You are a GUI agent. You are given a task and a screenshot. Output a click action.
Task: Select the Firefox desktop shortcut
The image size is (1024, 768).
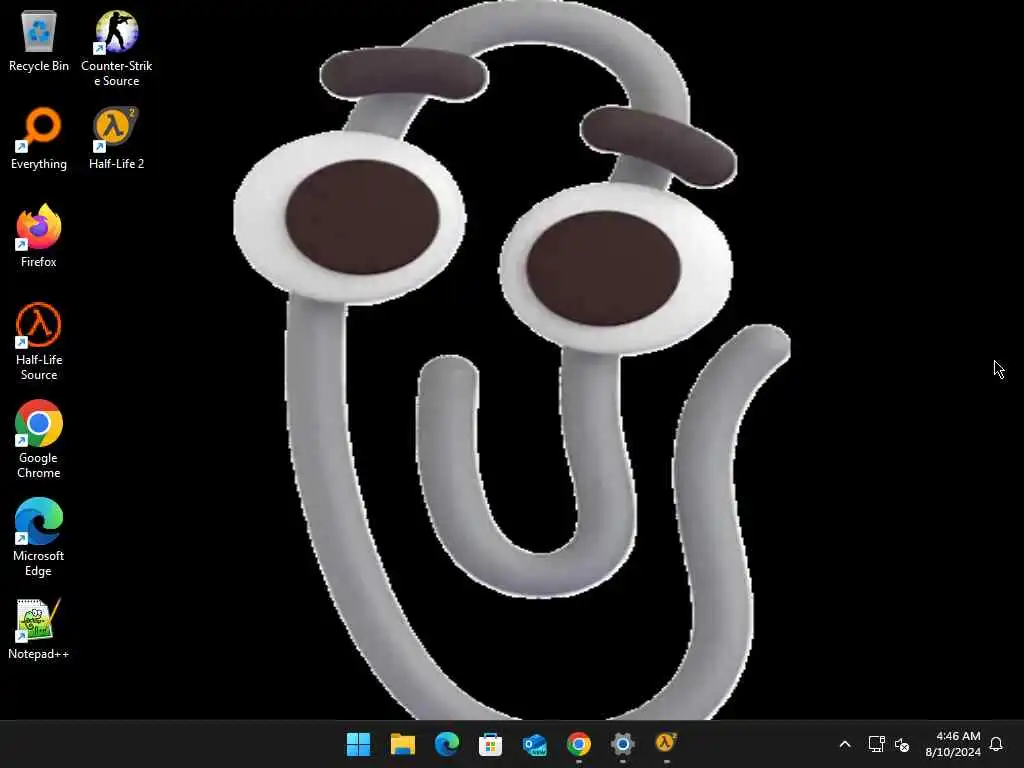(x=39, y=236)
